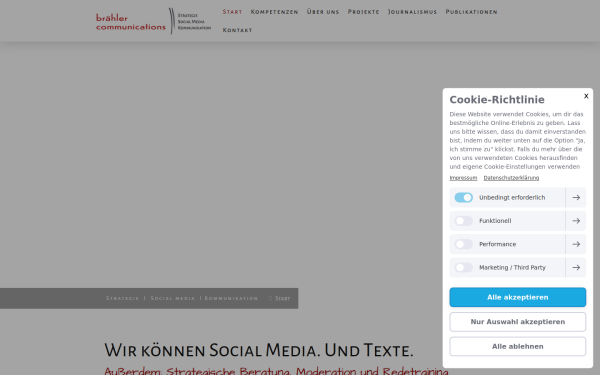The width and height of the screenshot is (600, 375).
Task: Click the red subtitle Außerdem: Strategische Beratung
Action: pyautogui.click(x=276, y=370)
